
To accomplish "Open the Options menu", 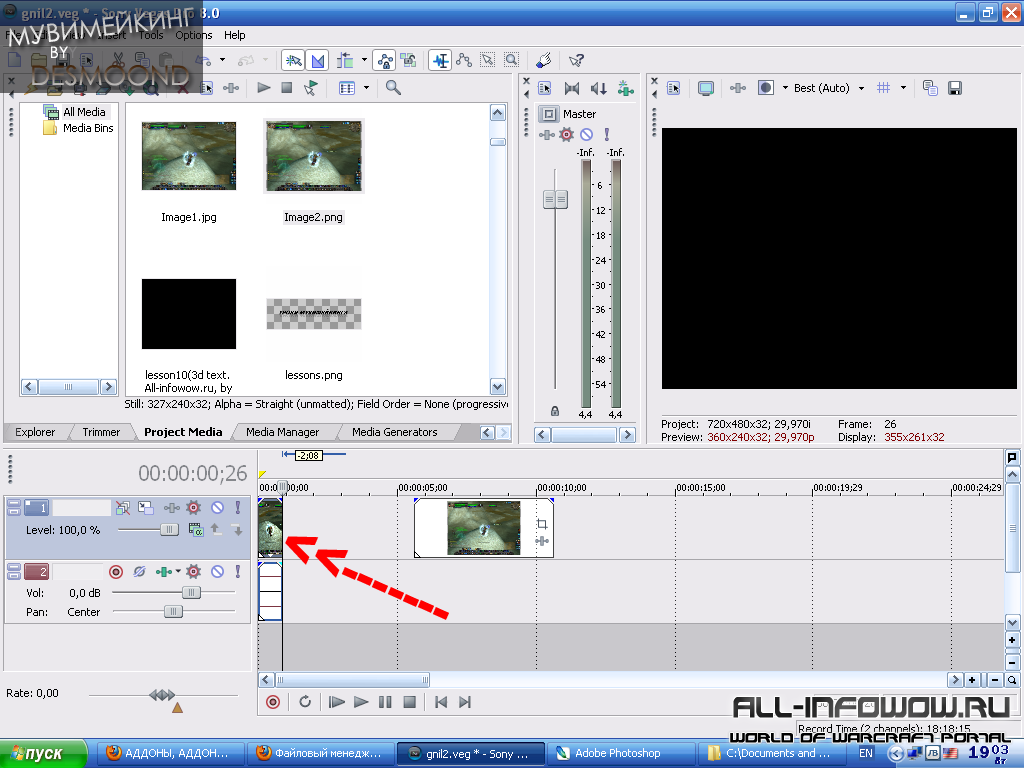I will tap(193, 35).
